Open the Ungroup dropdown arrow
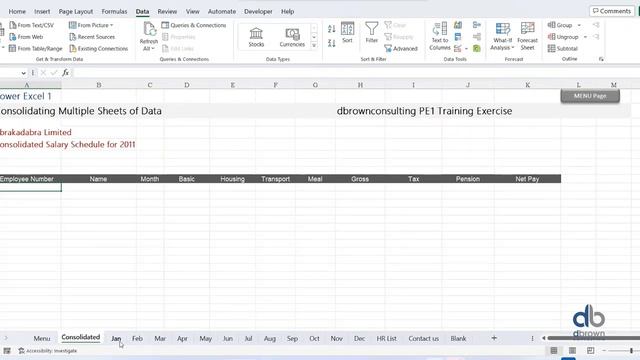The image size is (640, 360). (x=585, y=37)
